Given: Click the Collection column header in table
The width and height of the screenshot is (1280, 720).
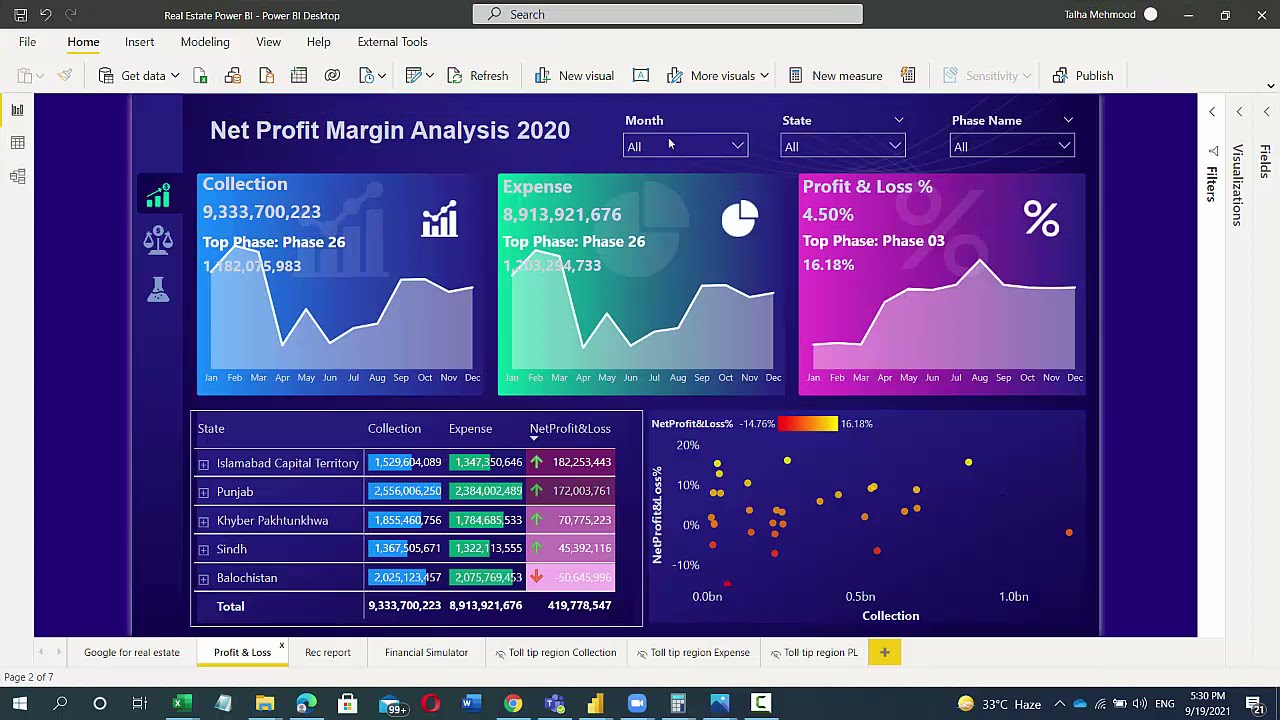Looking at the screenshot, I should 394,429.
